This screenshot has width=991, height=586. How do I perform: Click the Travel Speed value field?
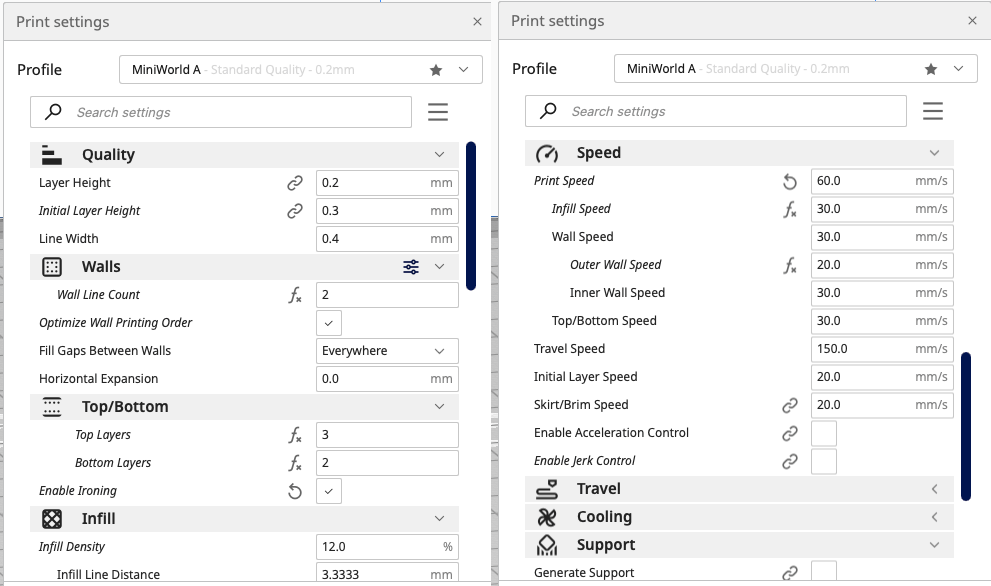pos(882,349)
